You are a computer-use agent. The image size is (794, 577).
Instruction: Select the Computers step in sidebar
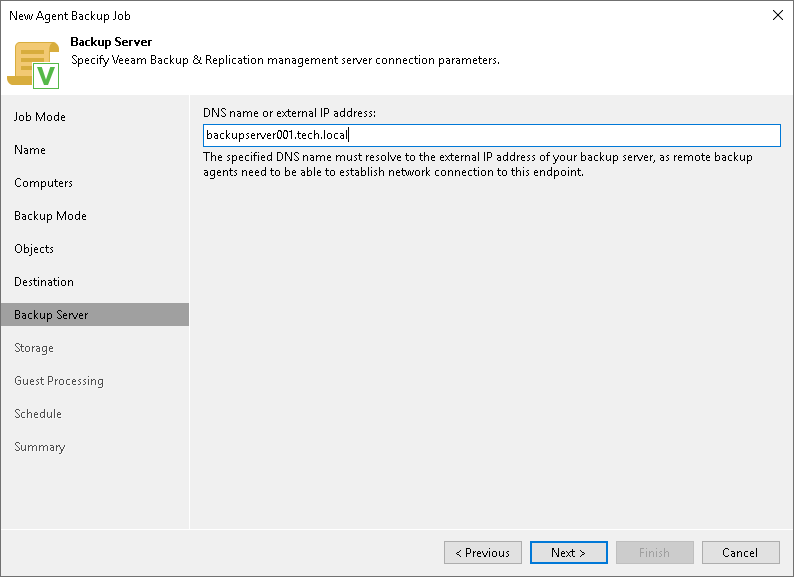click(44, 183)
